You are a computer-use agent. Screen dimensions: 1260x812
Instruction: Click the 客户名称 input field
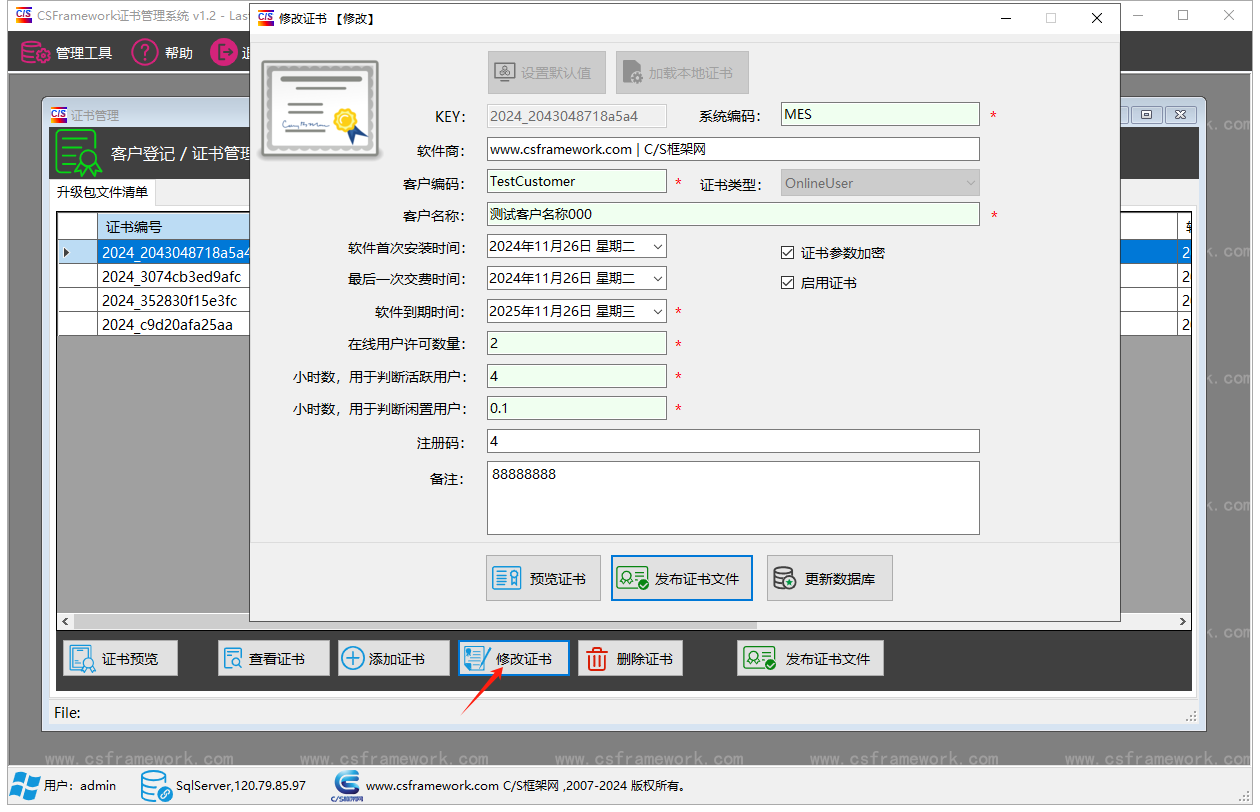[x=733, y=214]
